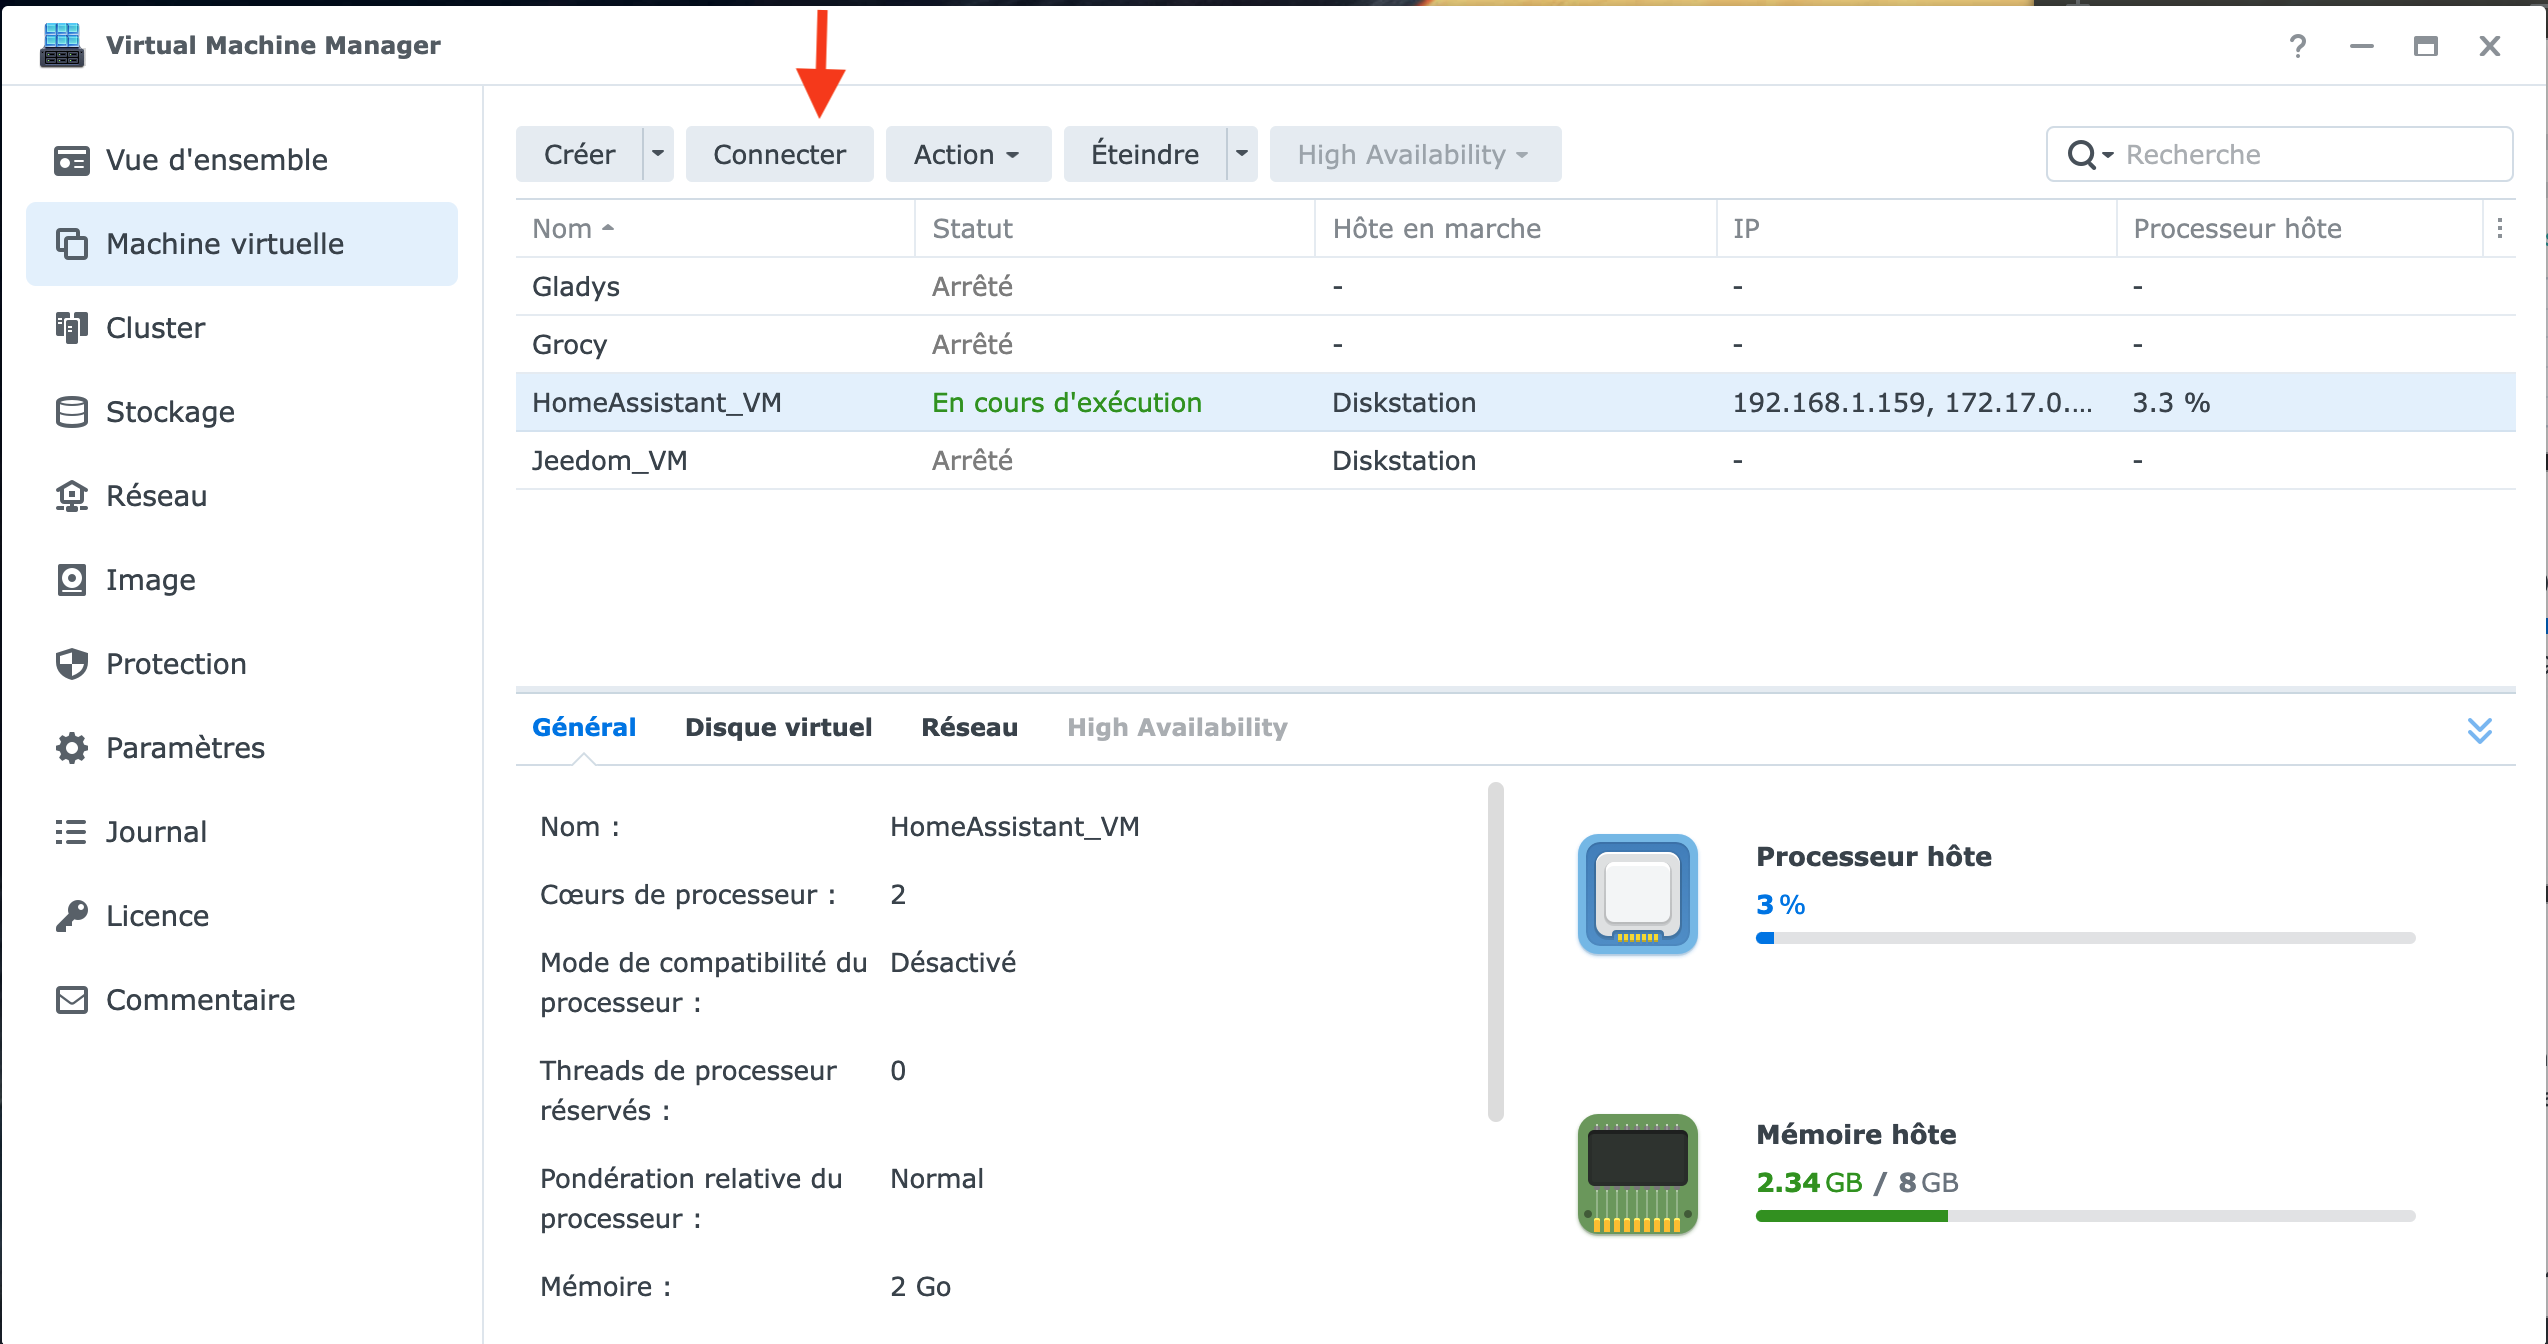
Task: Switch to the Disque virtuel tab
Action: point(778,727)
